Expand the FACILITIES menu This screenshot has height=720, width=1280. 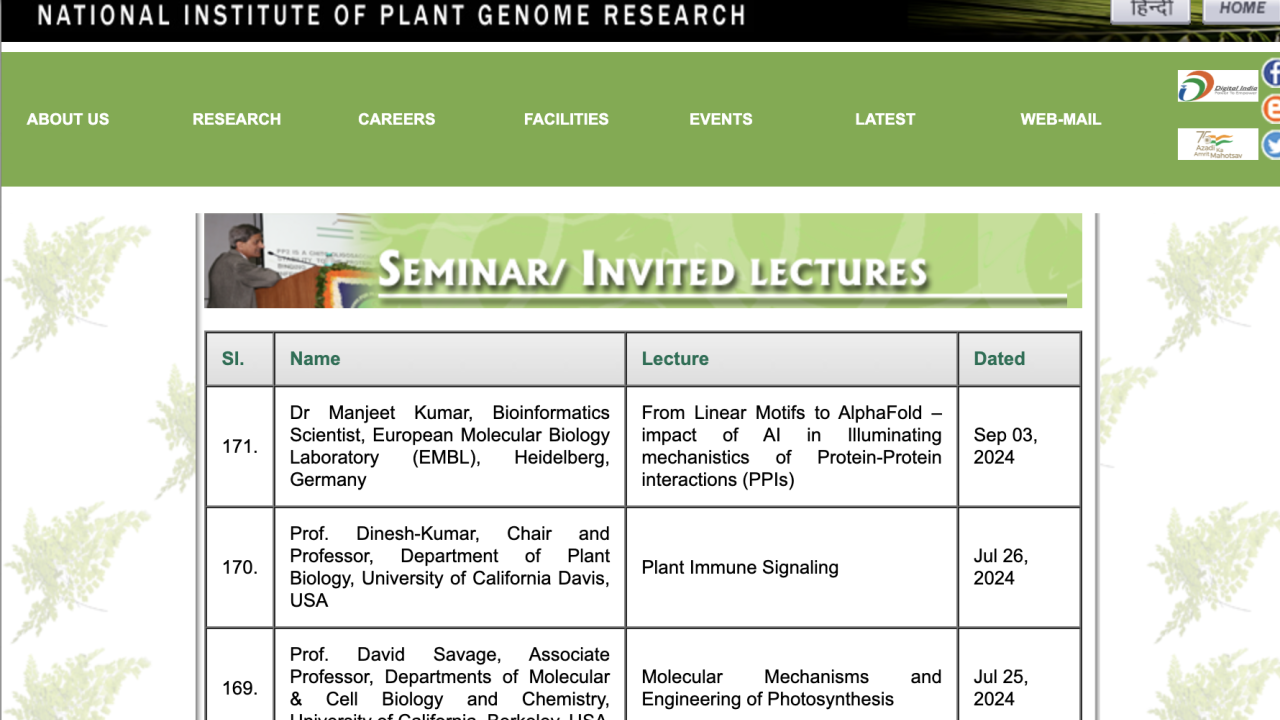566,119
